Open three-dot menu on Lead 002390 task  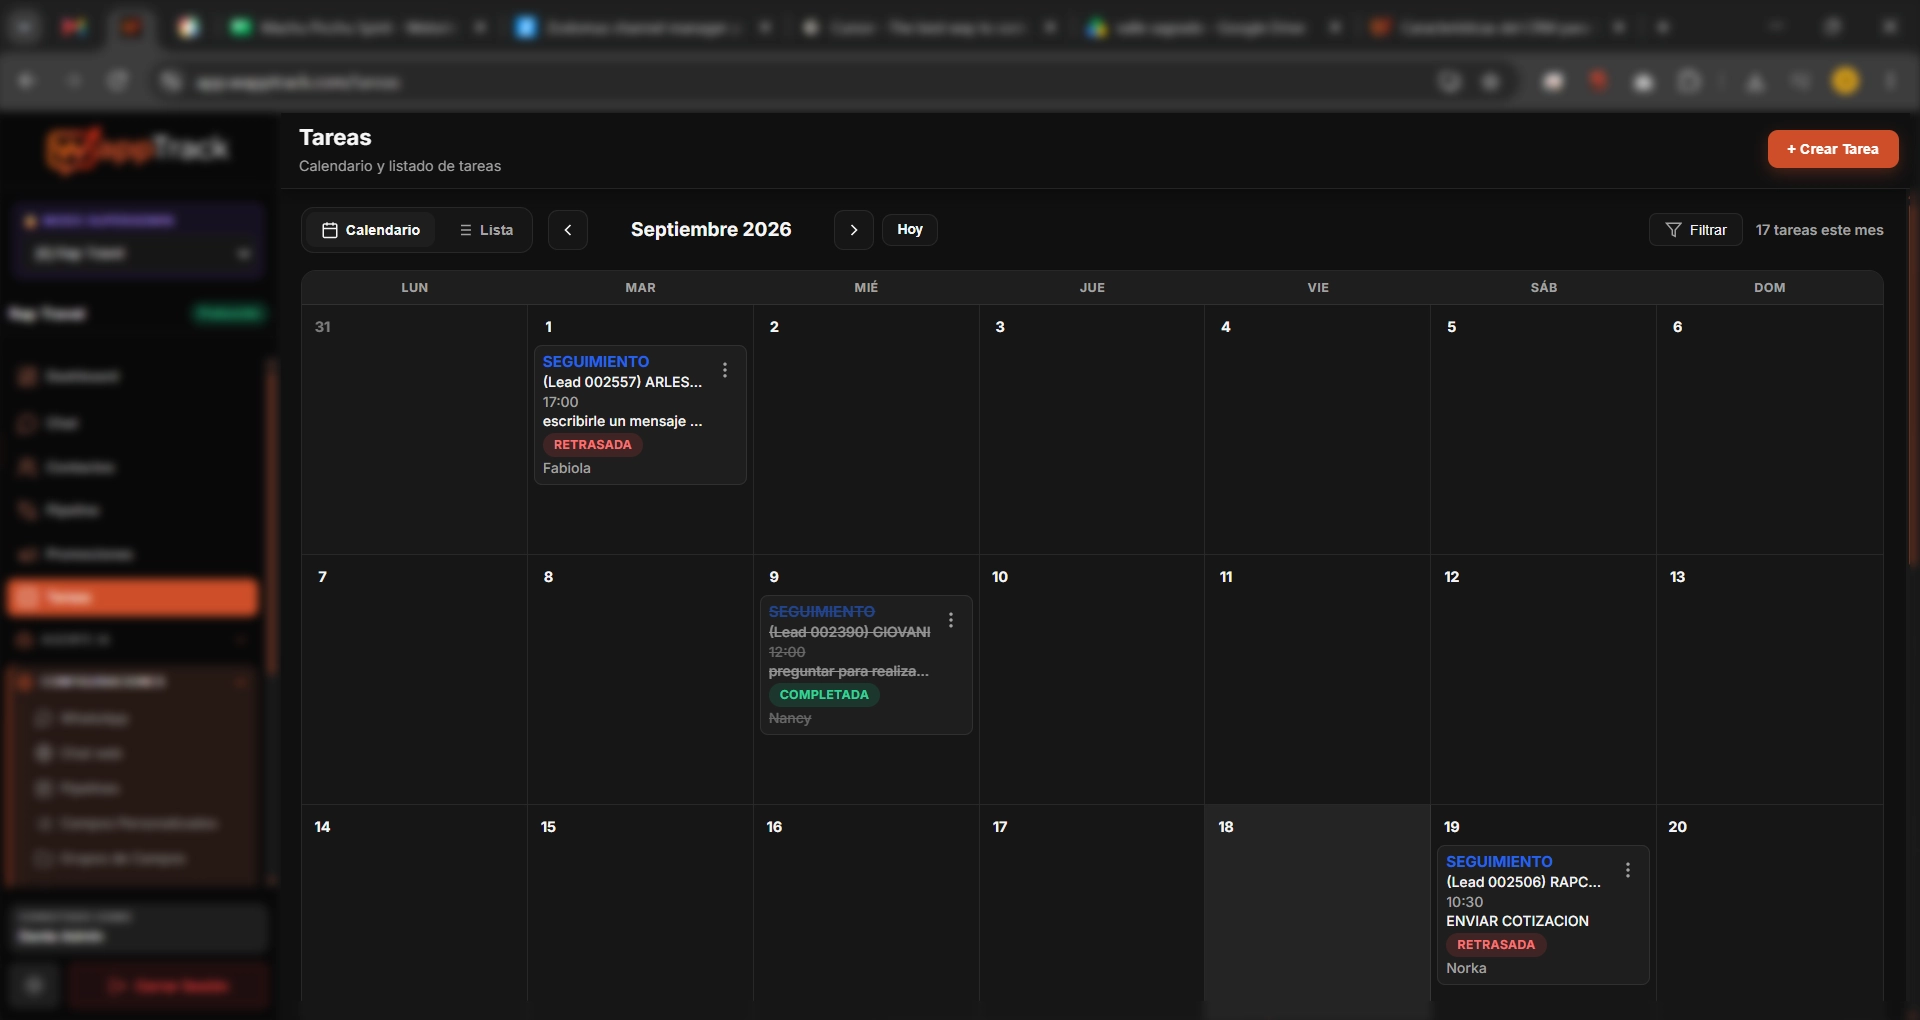tap(951, 620)
